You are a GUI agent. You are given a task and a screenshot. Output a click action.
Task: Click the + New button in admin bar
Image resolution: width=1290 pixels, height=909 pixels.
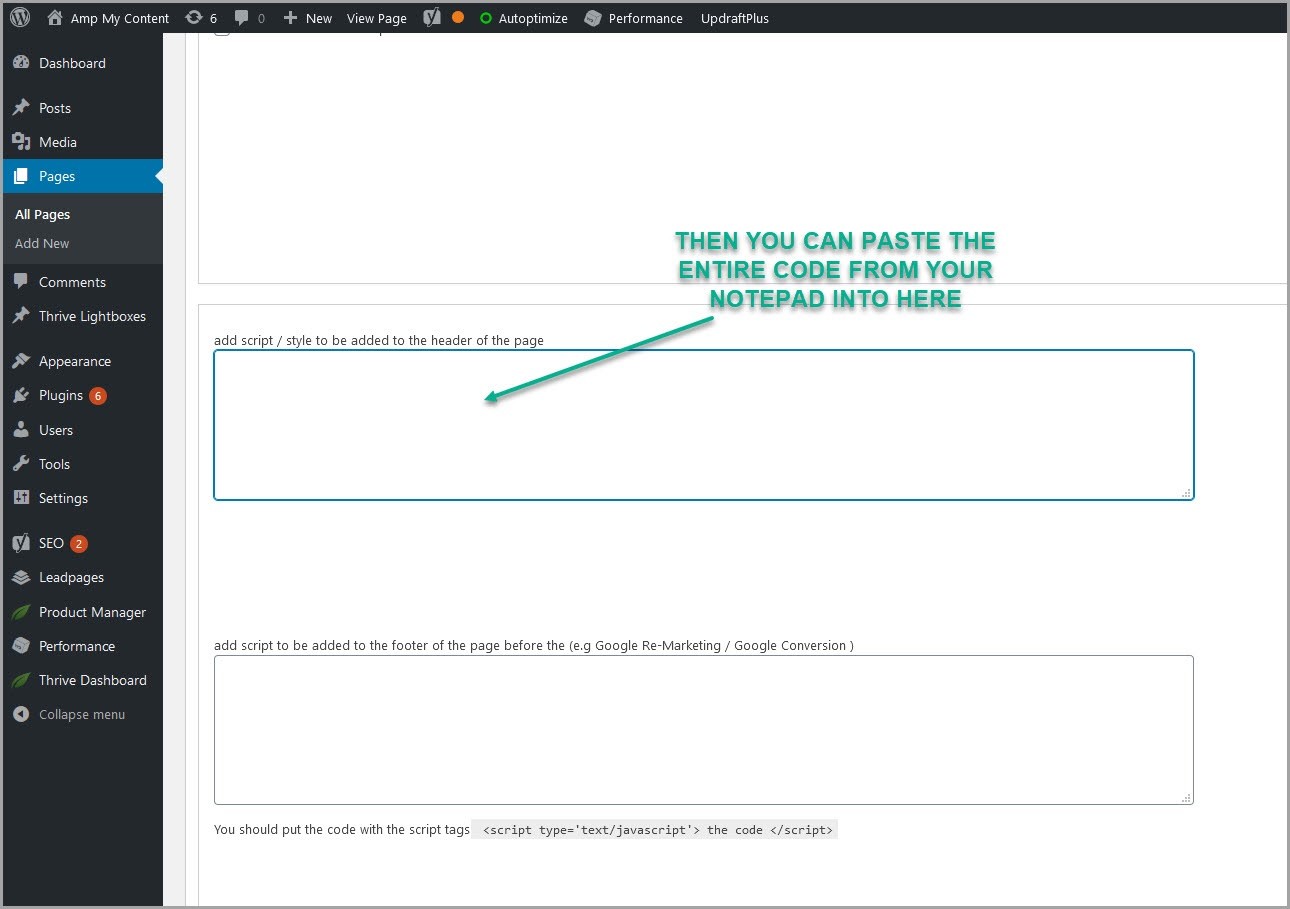click(307, 17)
